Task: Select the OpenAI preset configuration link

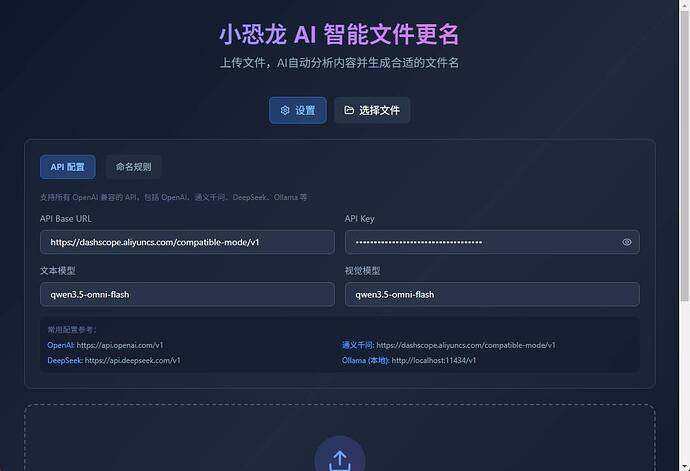Action: [61, 345]
